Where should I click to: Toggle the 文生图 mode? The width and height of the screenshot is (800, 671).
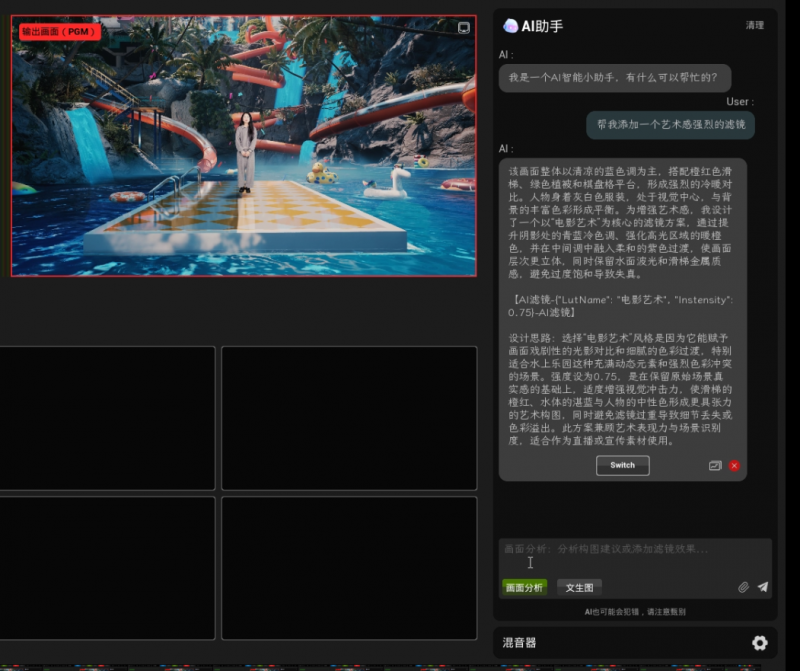click(579, 587)
